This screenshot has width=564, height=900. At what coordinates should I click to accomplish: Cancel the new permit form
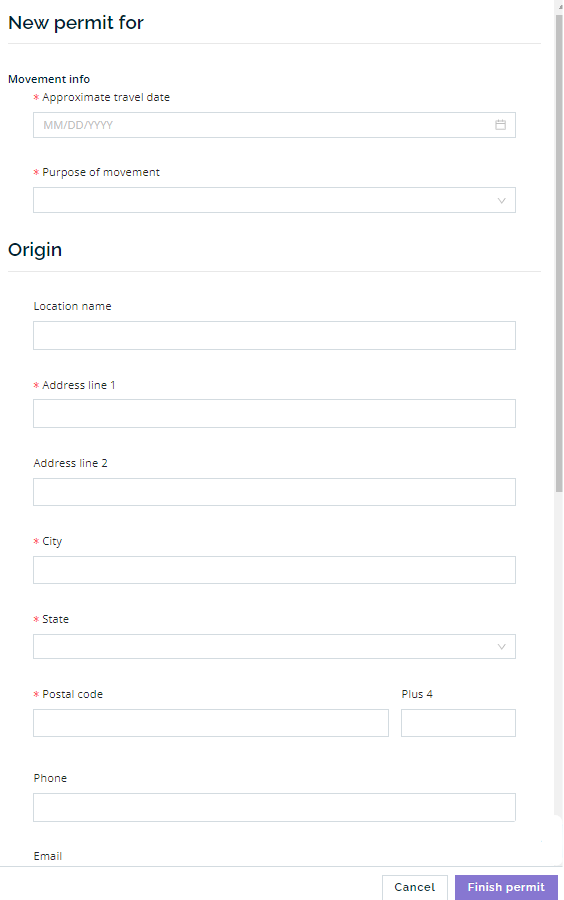point(415,887)
